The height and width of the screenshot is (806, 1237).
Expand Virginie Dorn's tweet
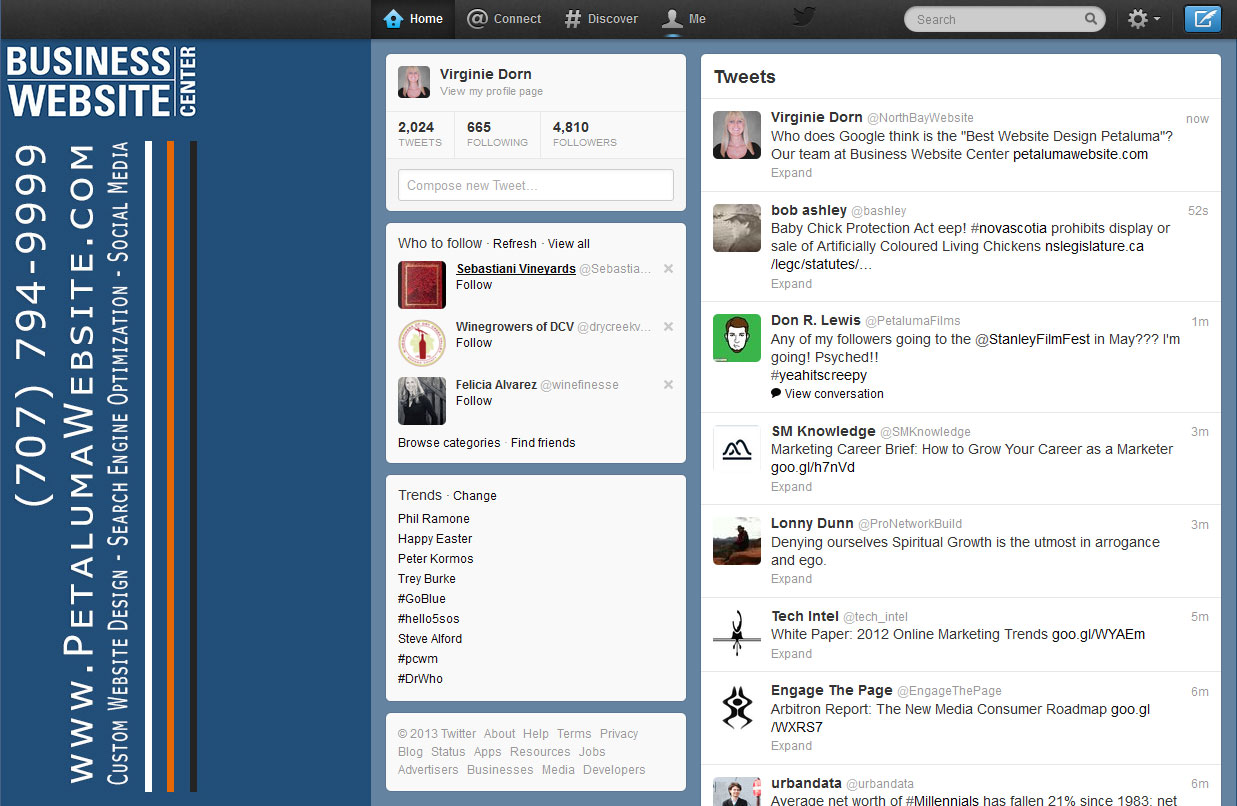pos(791,173)
